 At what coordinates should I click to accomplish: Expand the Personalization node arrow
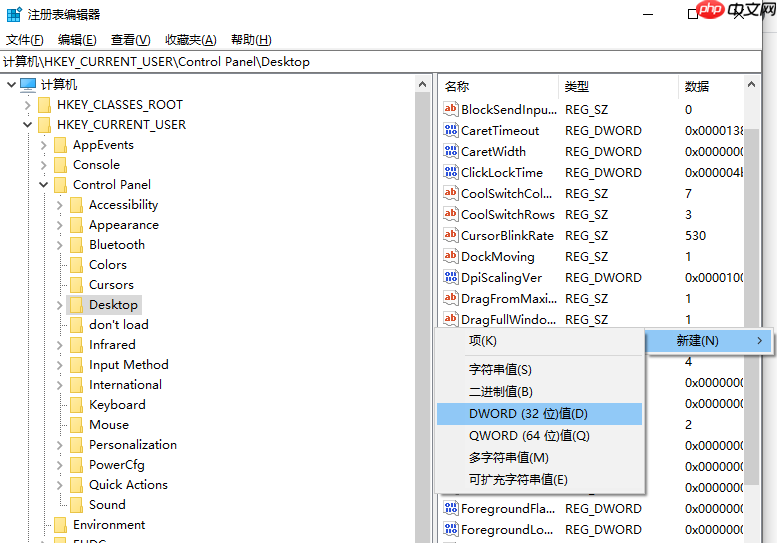59,445
